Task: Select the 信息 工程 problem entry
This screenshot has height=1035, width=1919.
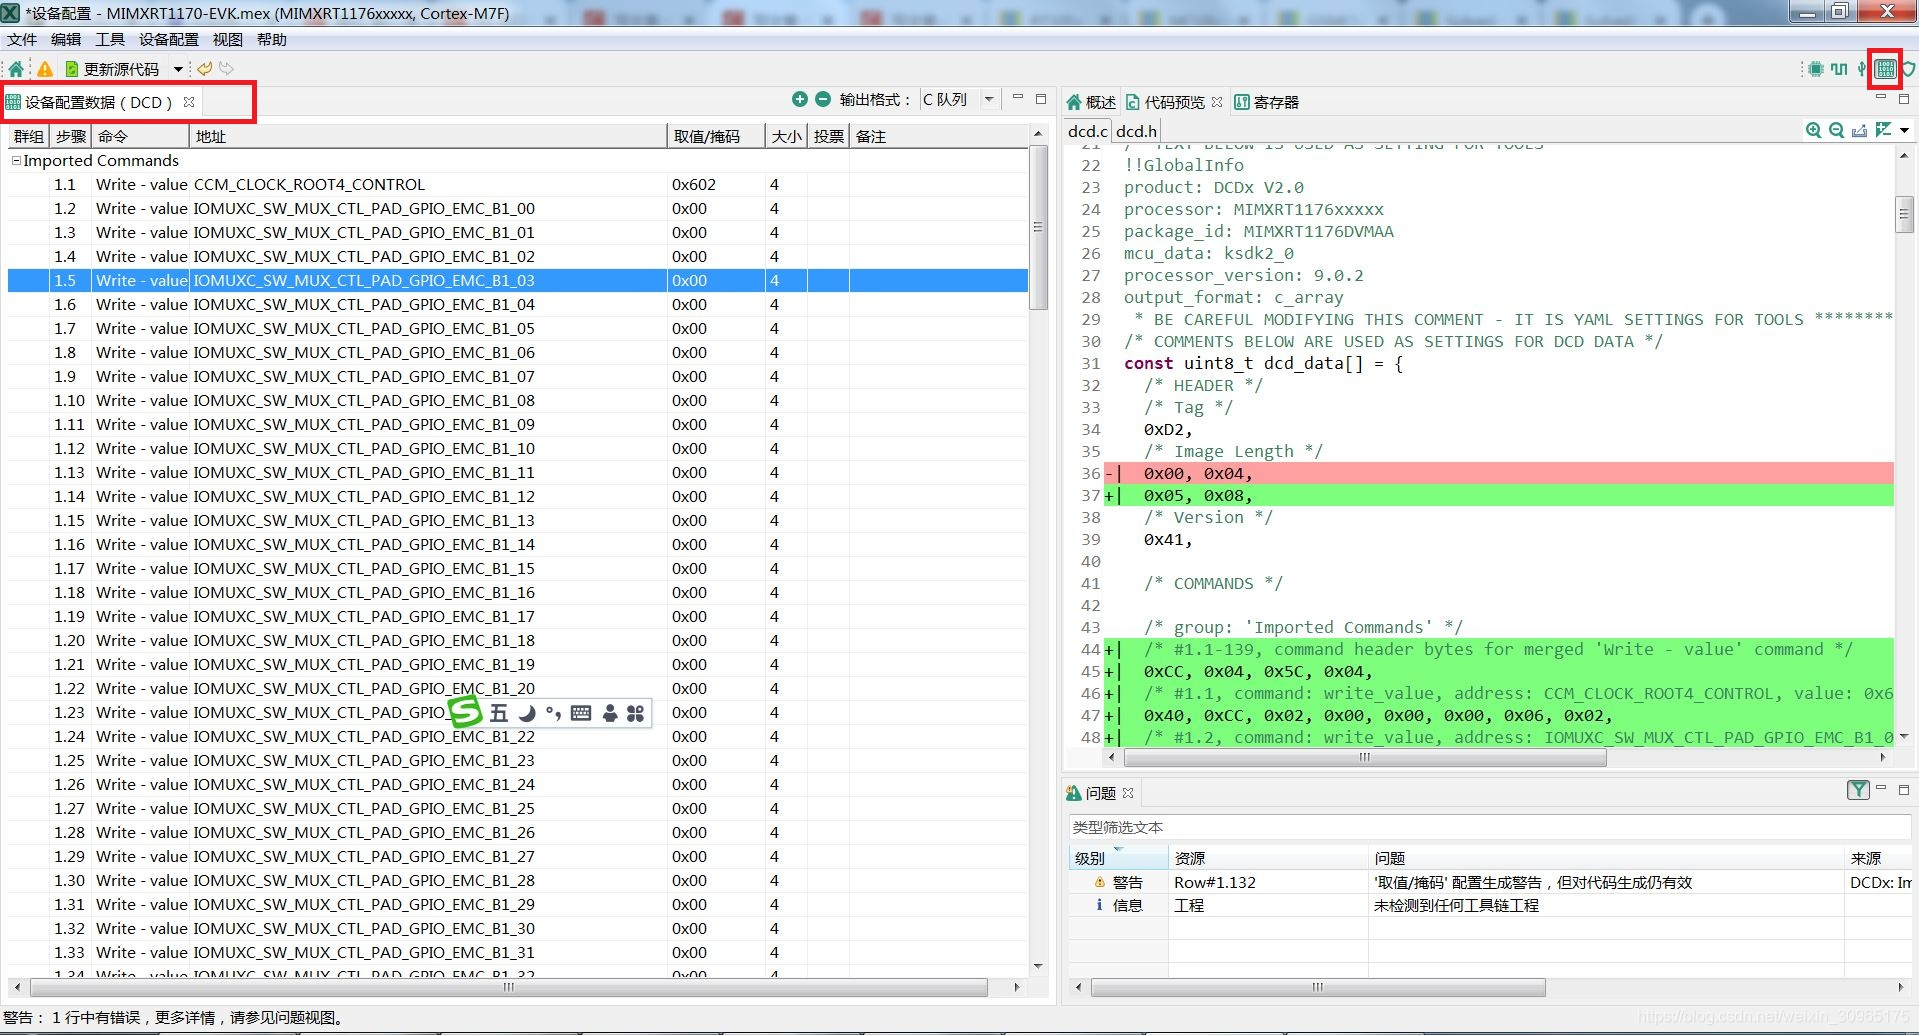Action: (x=1488, y=906)
